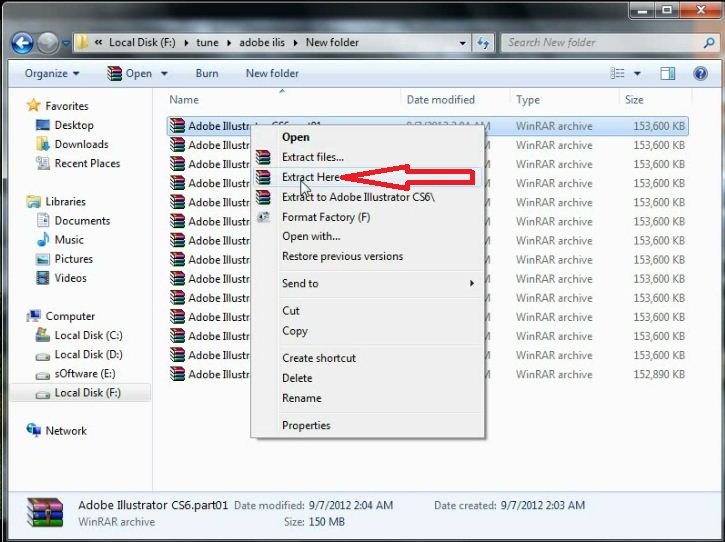Click the Refresh button next to address bar
The height and width of the screenshot is (542, 725).
coord(483,43)
